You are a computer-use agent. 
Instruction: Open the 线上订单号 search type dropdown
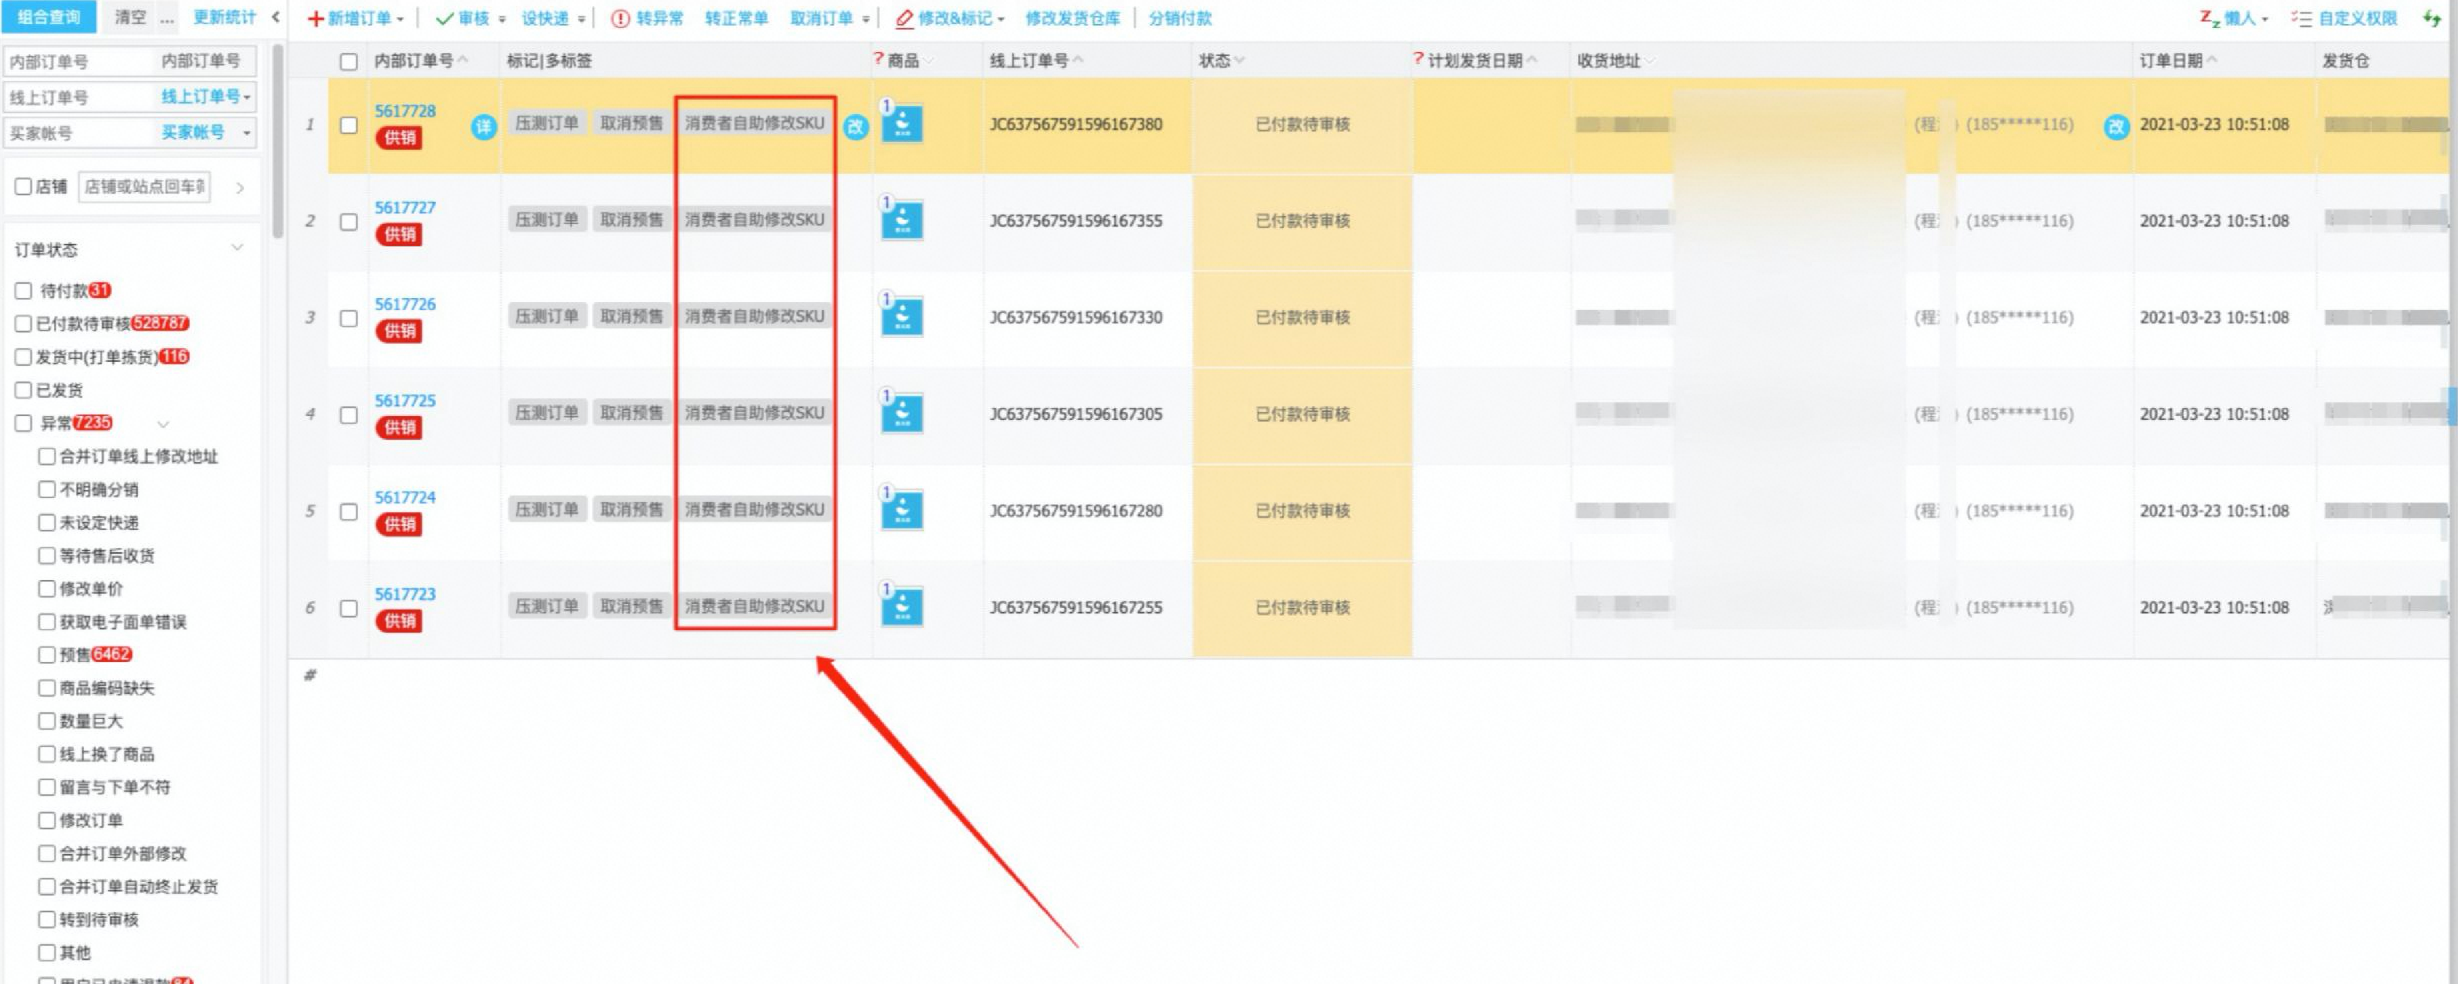pyautogui.click(x=248, y=97)
